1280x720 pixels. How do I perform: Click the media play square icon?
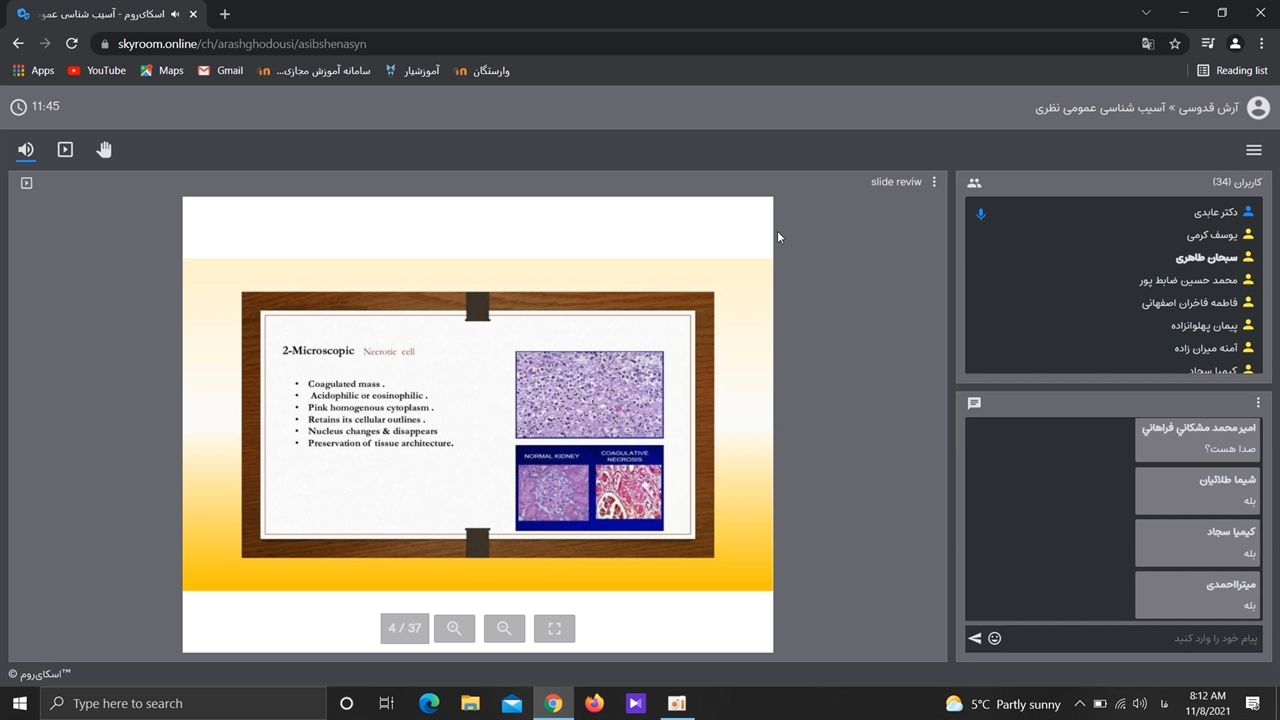(x=65, y=150)
